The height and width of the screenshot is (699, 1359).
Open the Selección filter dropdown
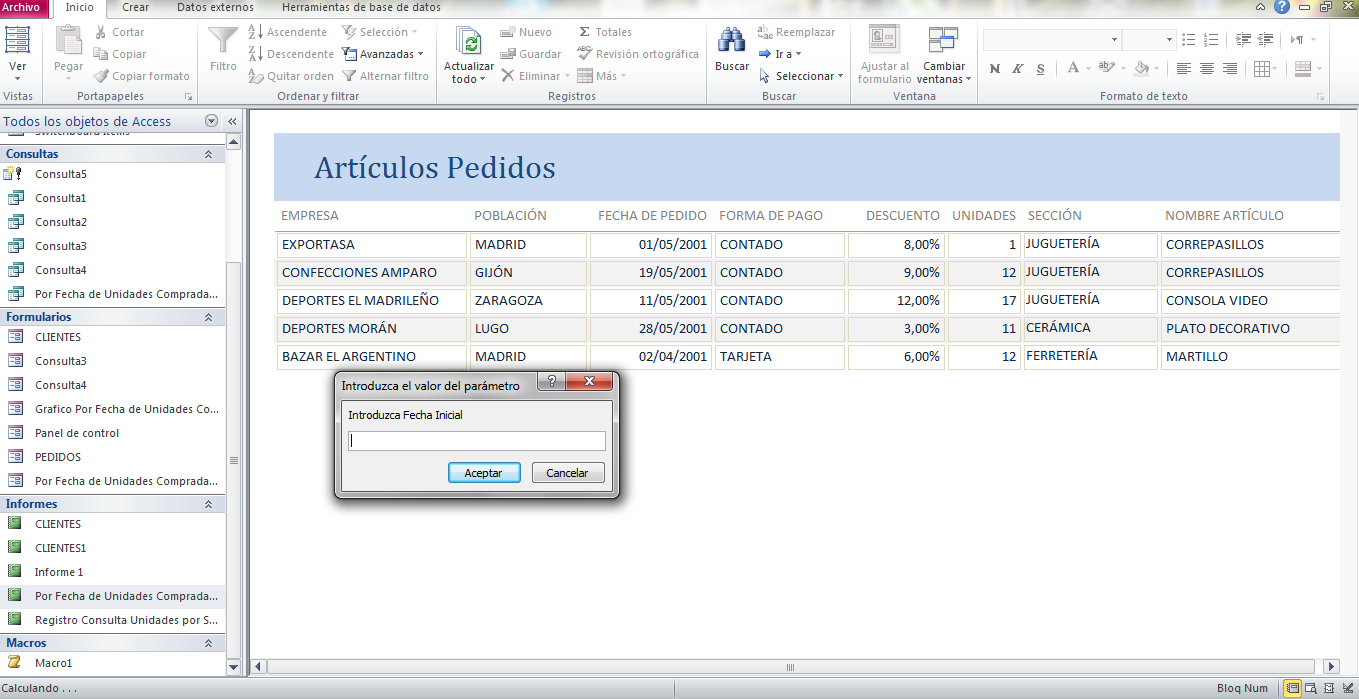tap(380, 32)
